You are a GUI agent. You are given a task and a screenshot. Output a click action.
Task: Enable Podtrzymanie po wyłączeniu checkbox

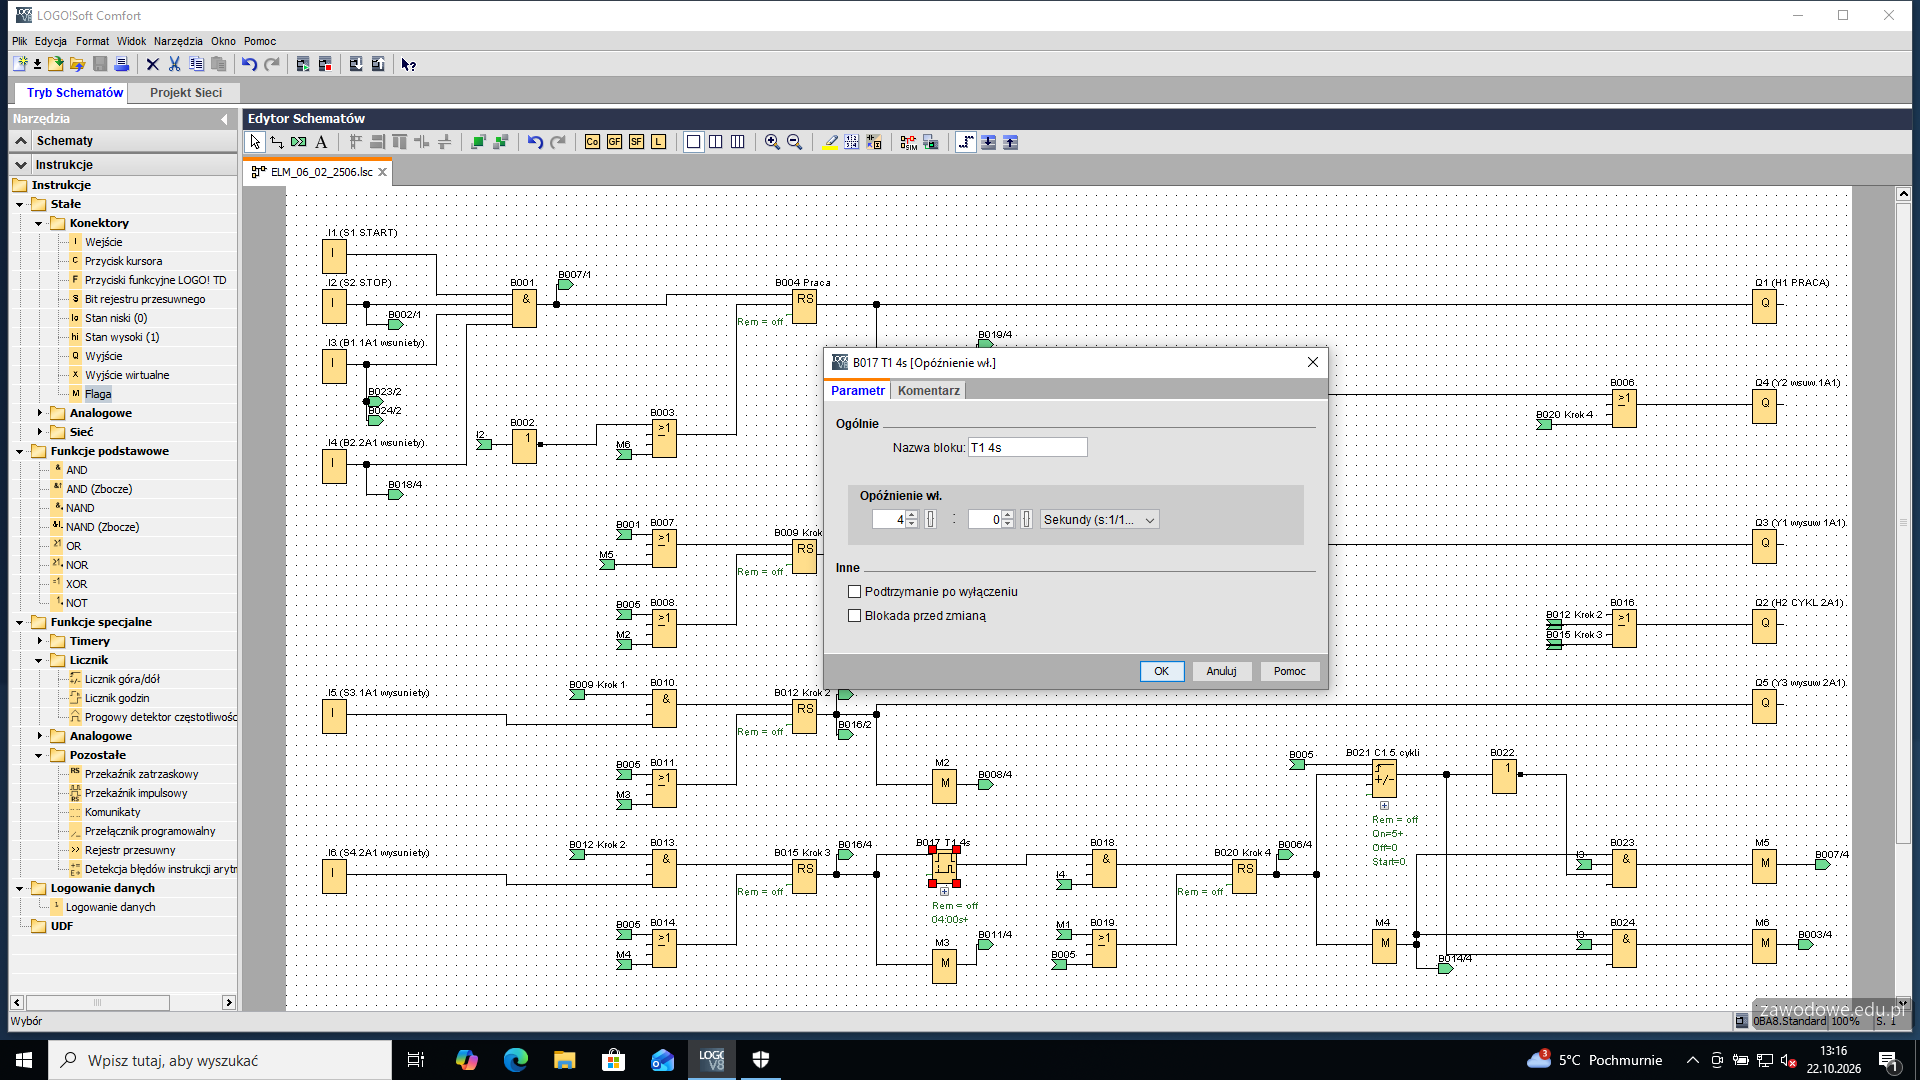tap(854, 592)
